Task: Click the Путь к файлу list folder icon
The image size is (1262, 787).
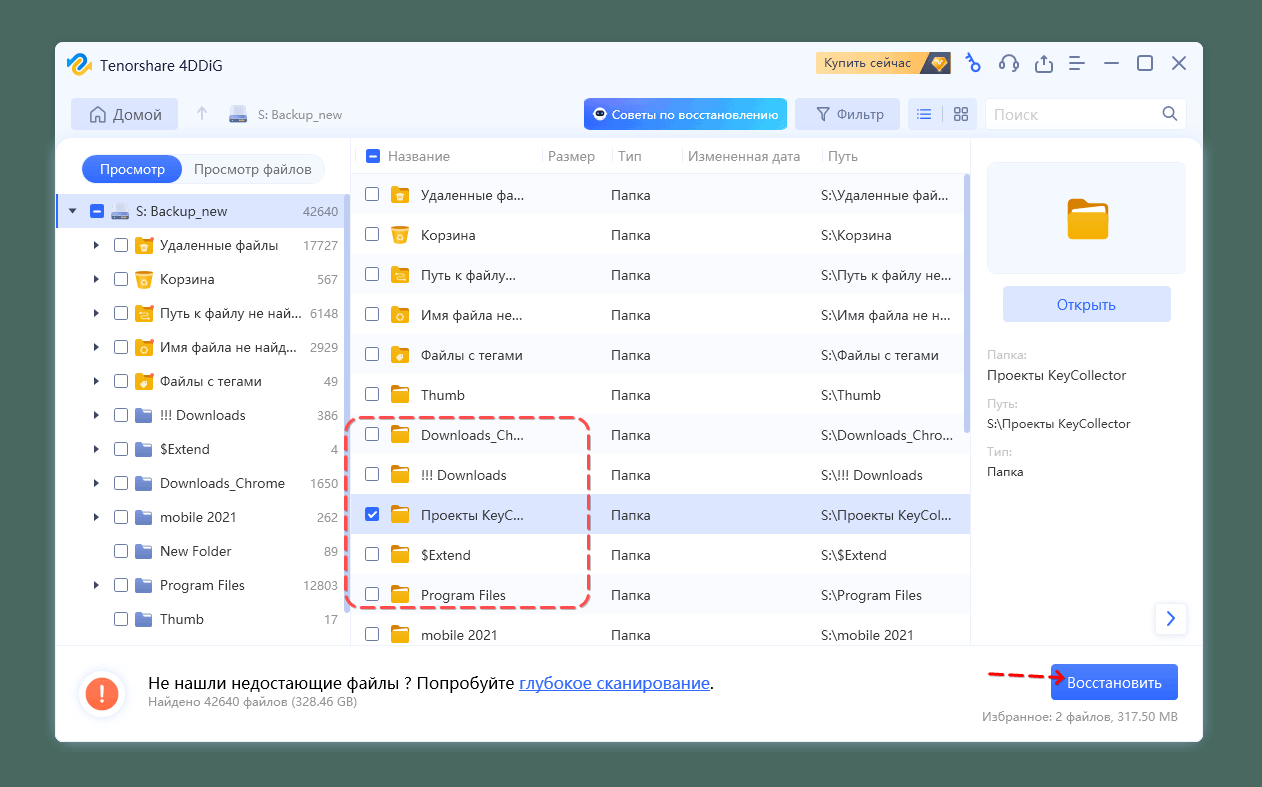Action: point(400,275)
